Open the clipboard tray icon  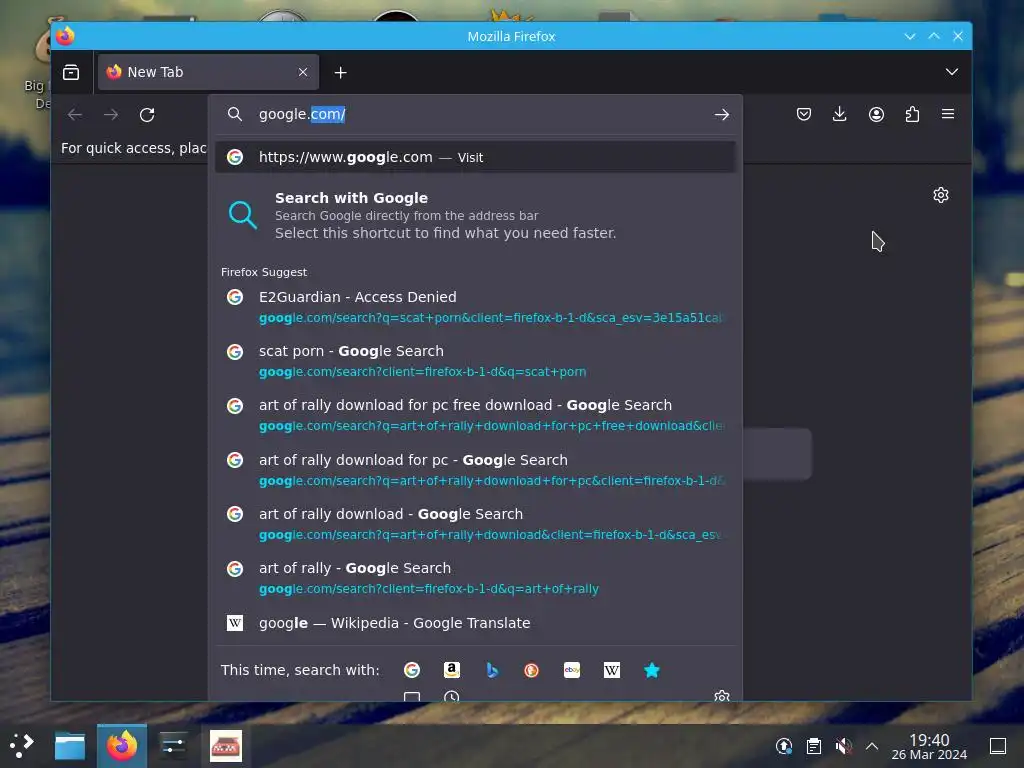[814, 745]
